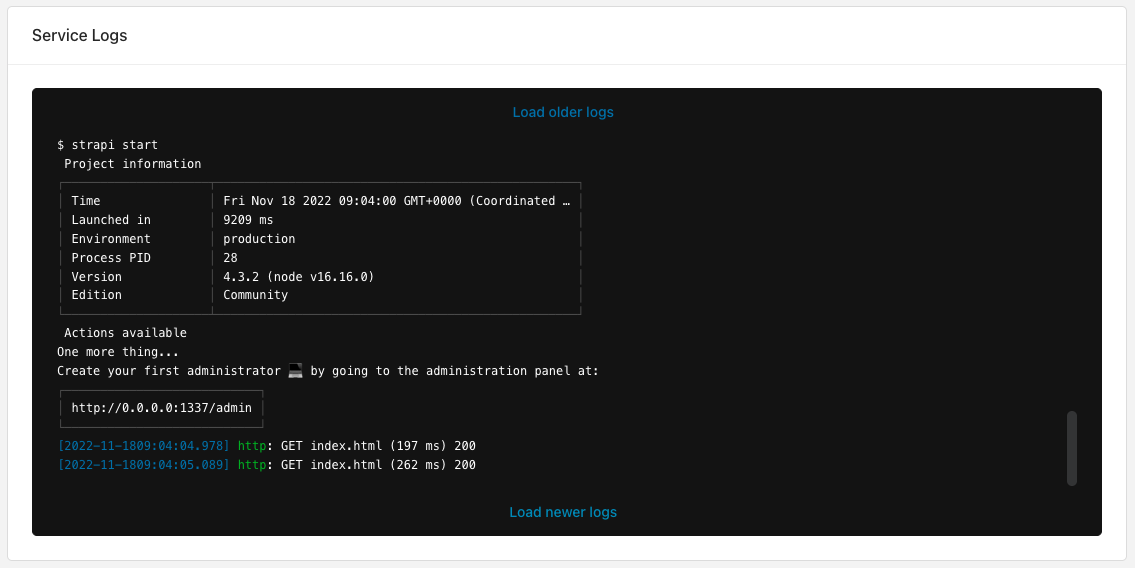
Task: Click the 'One more thing...' line
Action: [118, 352]
